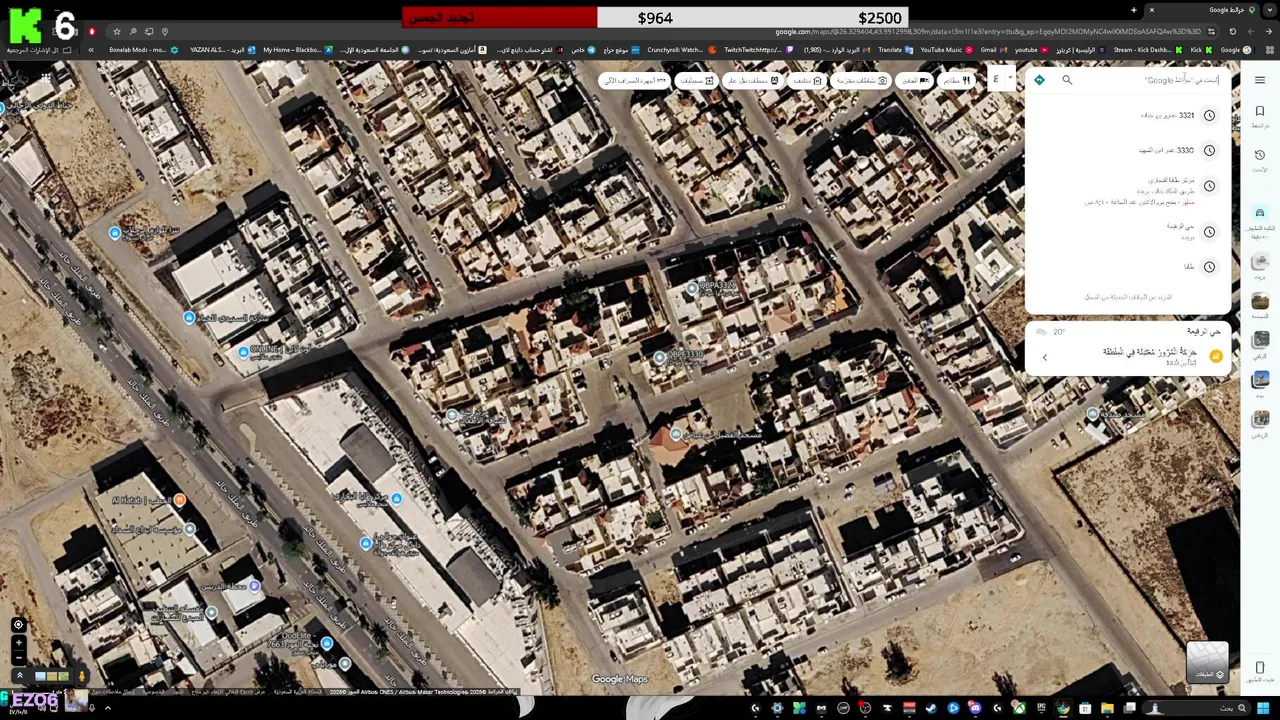
Task: Select the ATMs category chip
Action: (634, 80)
